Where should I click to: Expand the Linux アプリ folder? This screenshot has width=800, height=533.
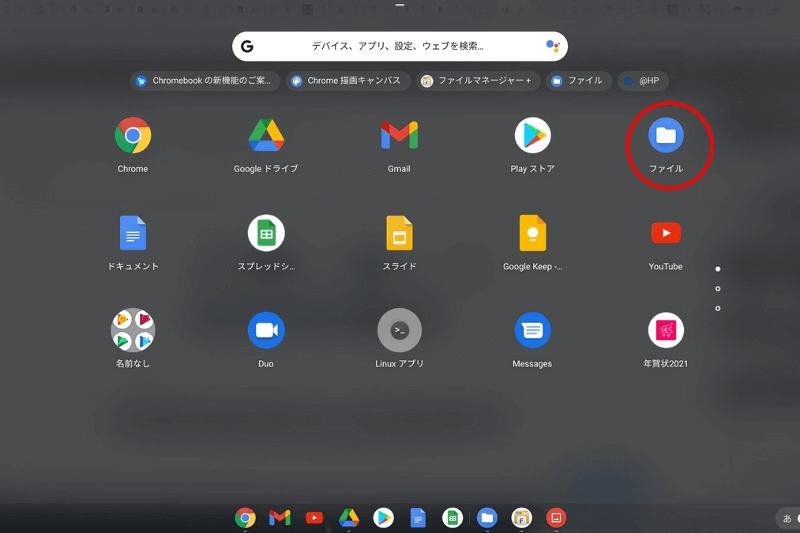[x=399, y=330]
